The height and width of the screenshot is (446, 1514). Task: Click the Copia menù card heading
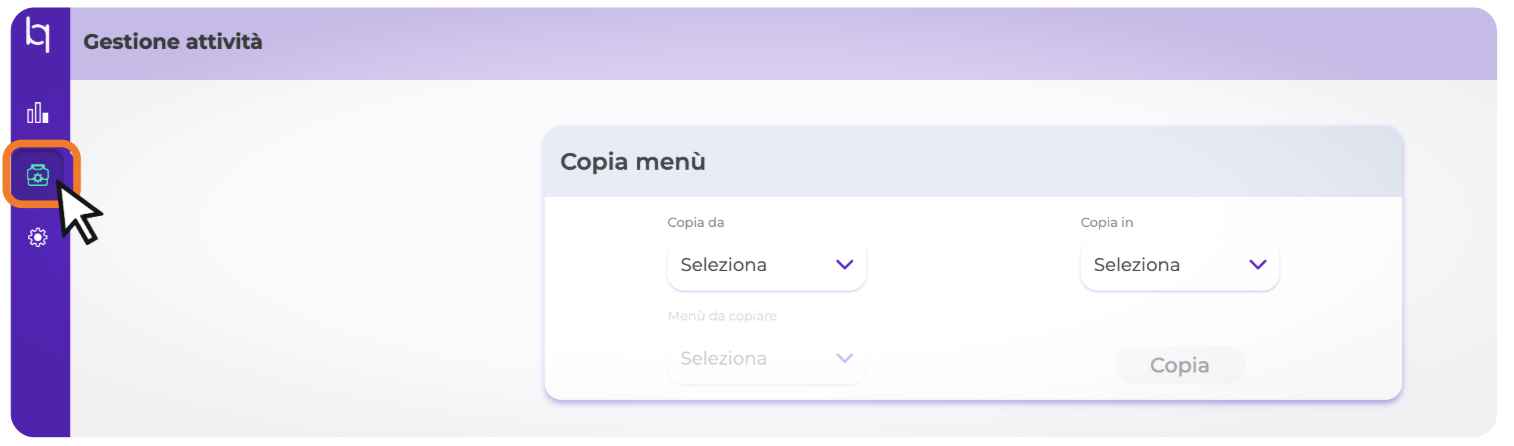[x=633, y=162]
